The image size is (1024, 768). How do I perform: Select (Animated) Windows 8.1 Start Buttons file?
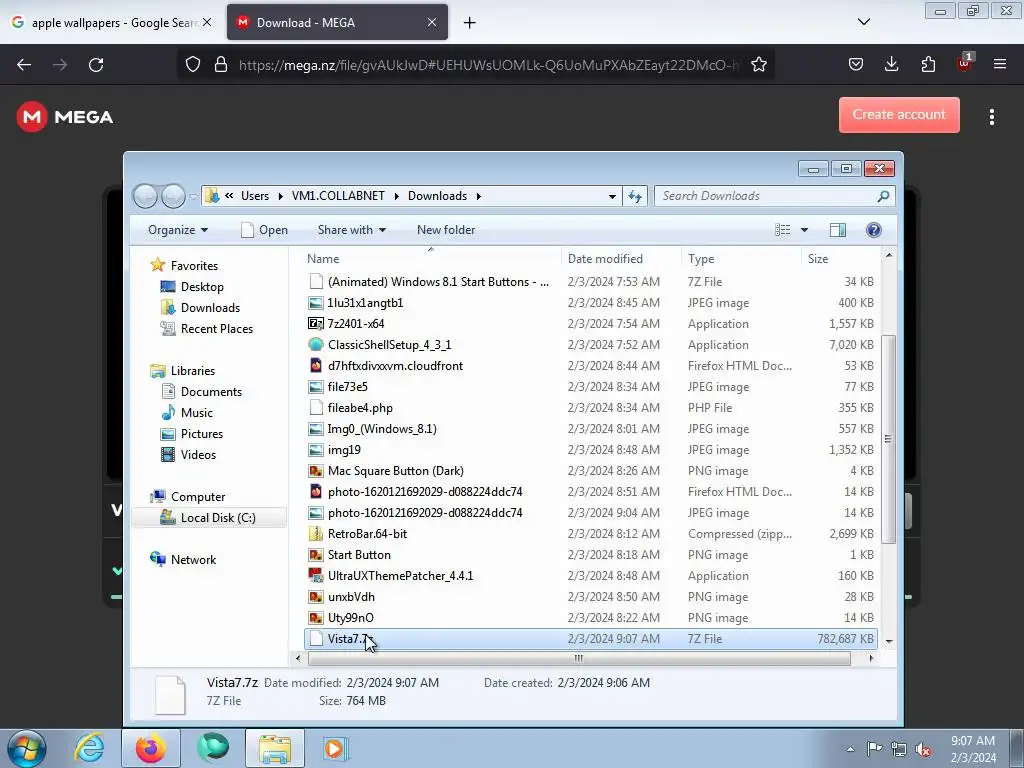438,282
